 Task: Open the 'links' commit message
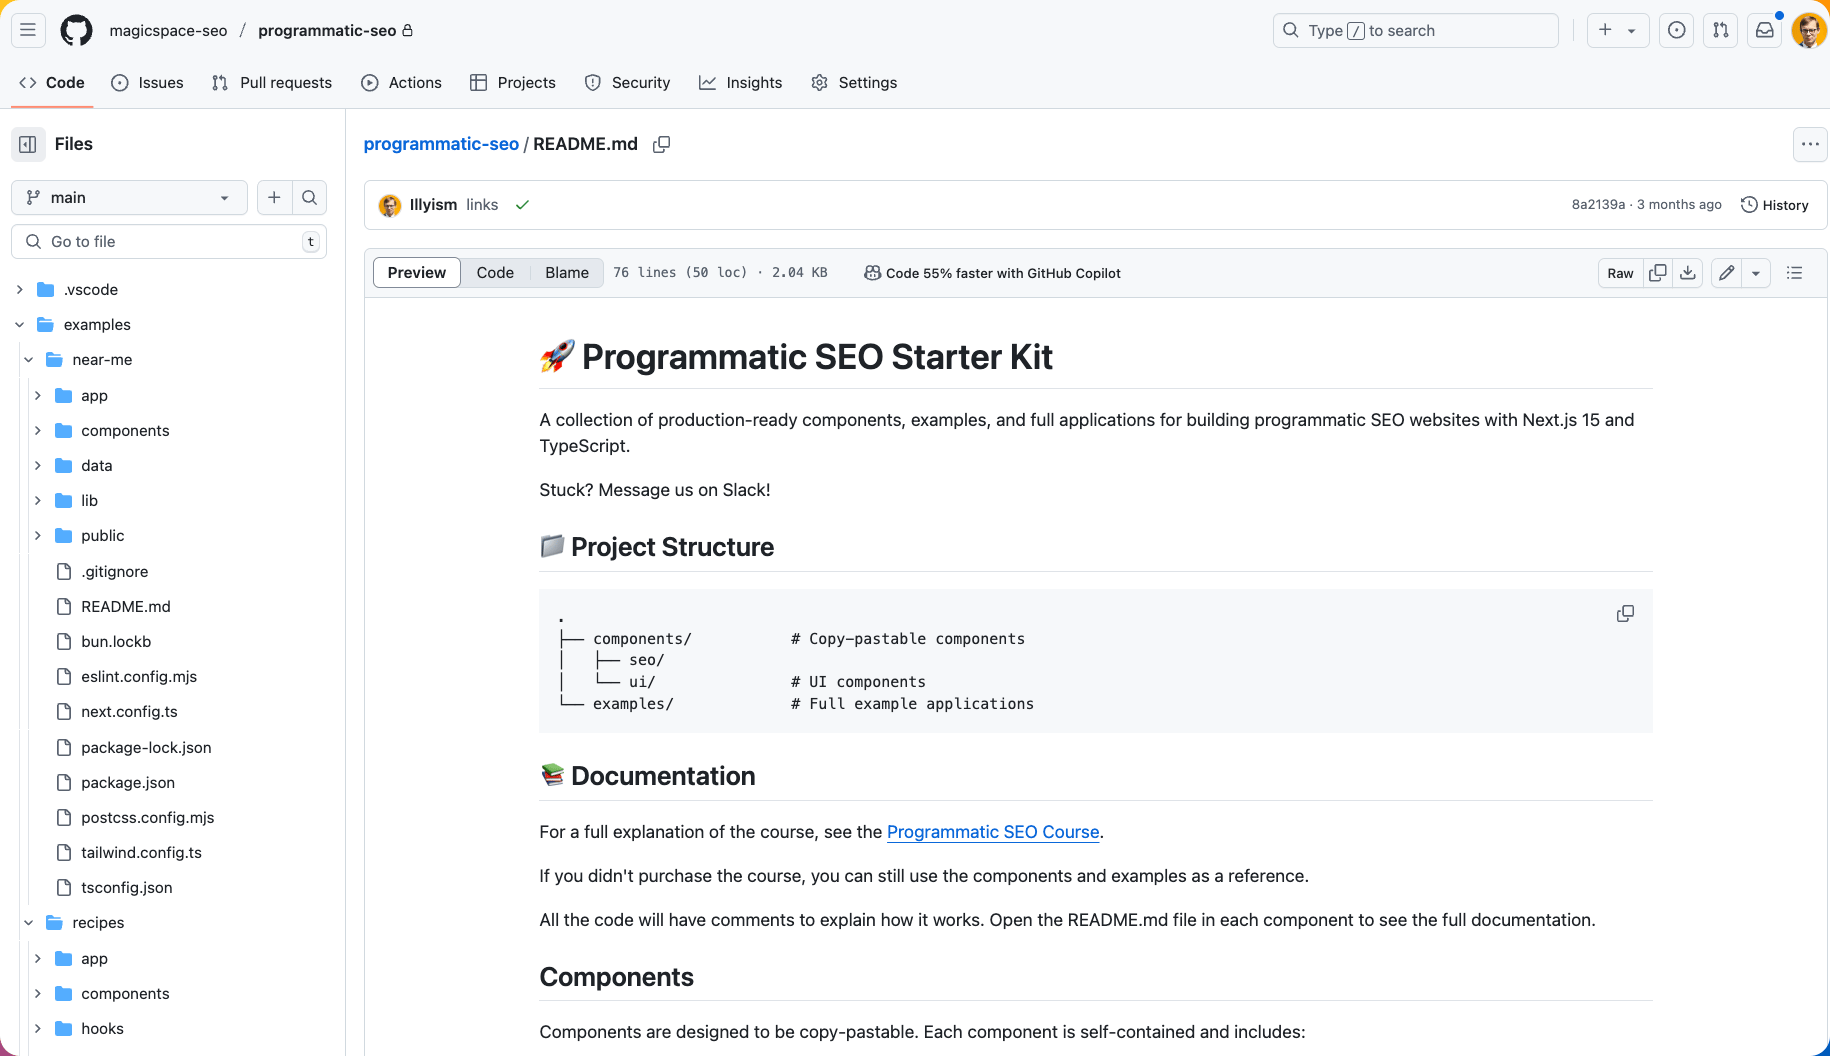[482, 205]
